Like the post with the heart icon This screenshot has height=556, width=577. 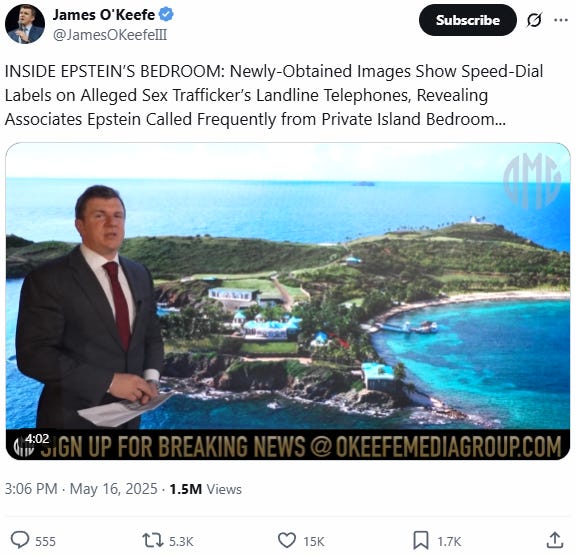[x=287, y=541]
